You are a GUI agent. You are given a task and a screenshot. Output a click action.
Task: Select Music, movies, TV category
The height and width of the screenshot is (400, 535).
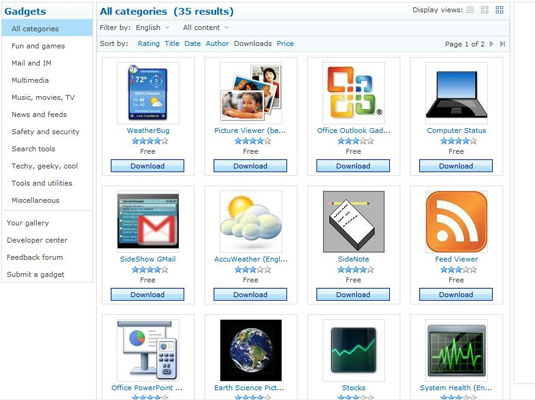pos(43,97)
